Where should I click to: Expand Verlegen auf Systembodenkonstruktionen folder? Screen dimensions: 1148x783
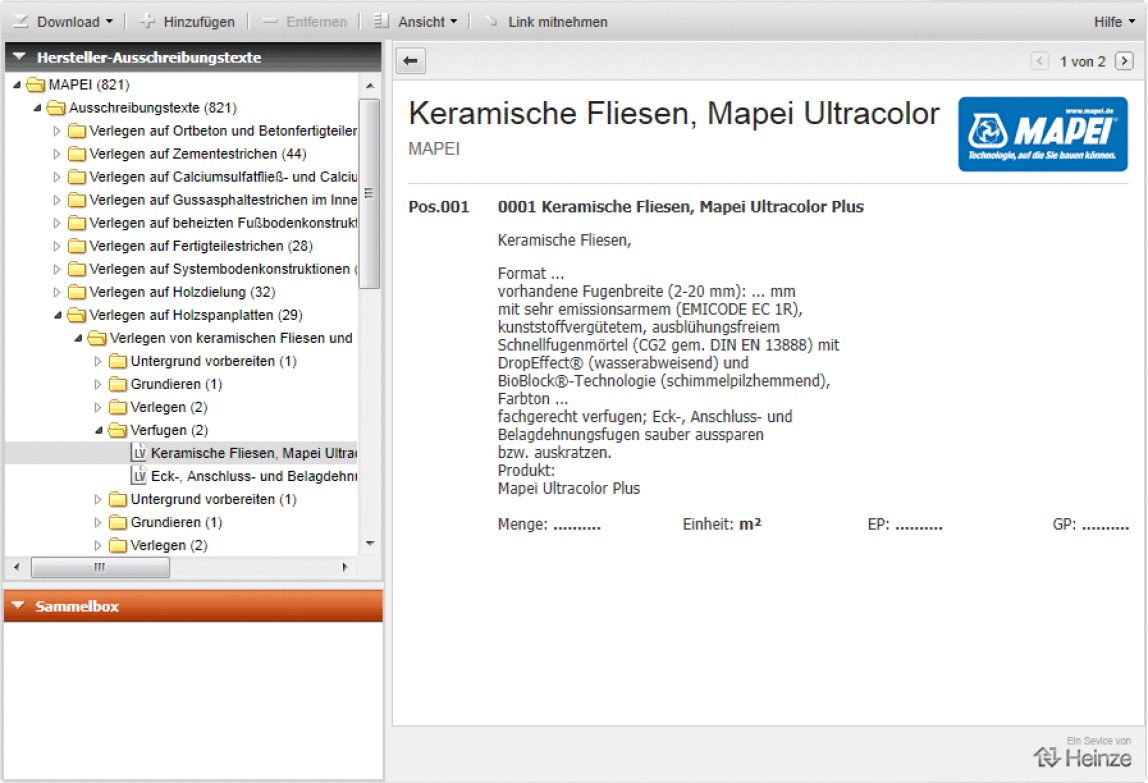click(x=57, y=270)
